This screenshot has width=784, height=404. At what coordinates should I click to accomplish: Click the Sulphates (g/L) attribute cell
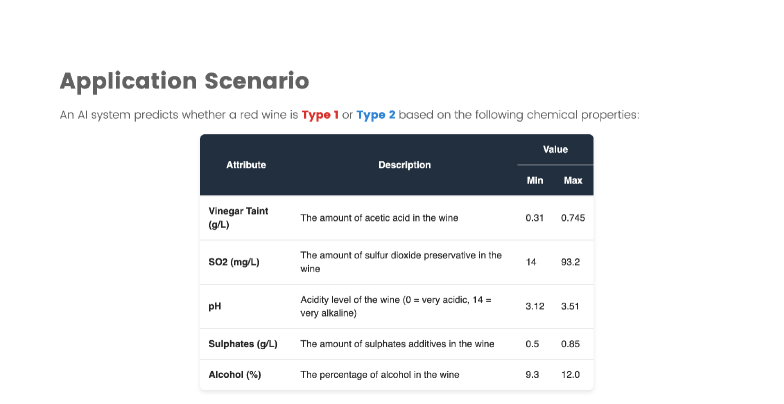pos(243,344)
